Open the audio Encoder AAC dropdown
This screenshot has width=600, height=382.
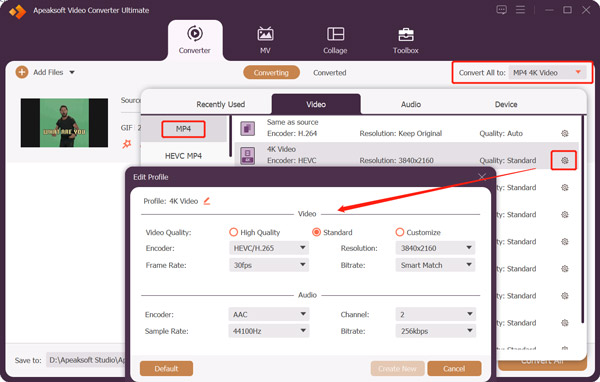269,314
